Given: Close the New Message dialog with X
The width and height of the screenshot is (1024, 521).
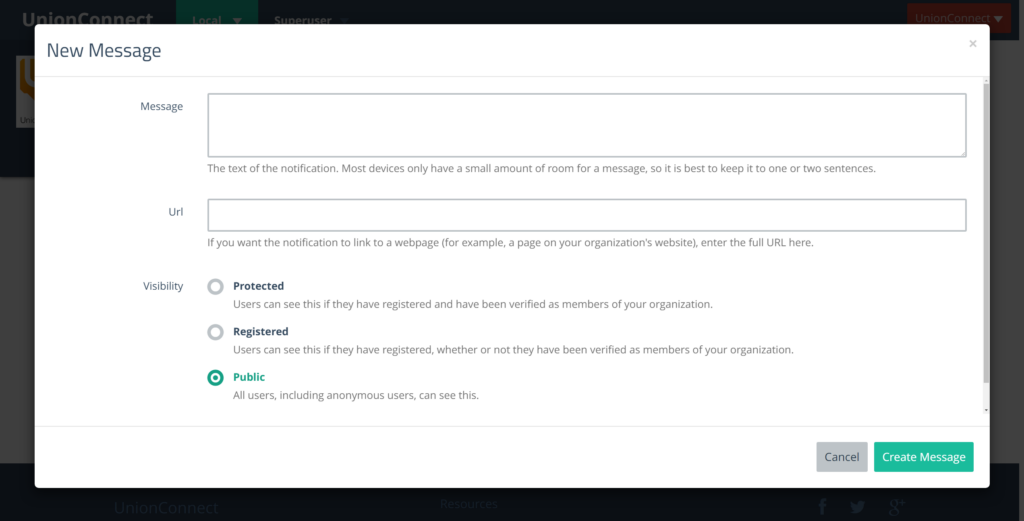Looking at the screenshot, I should pos(972,44).
